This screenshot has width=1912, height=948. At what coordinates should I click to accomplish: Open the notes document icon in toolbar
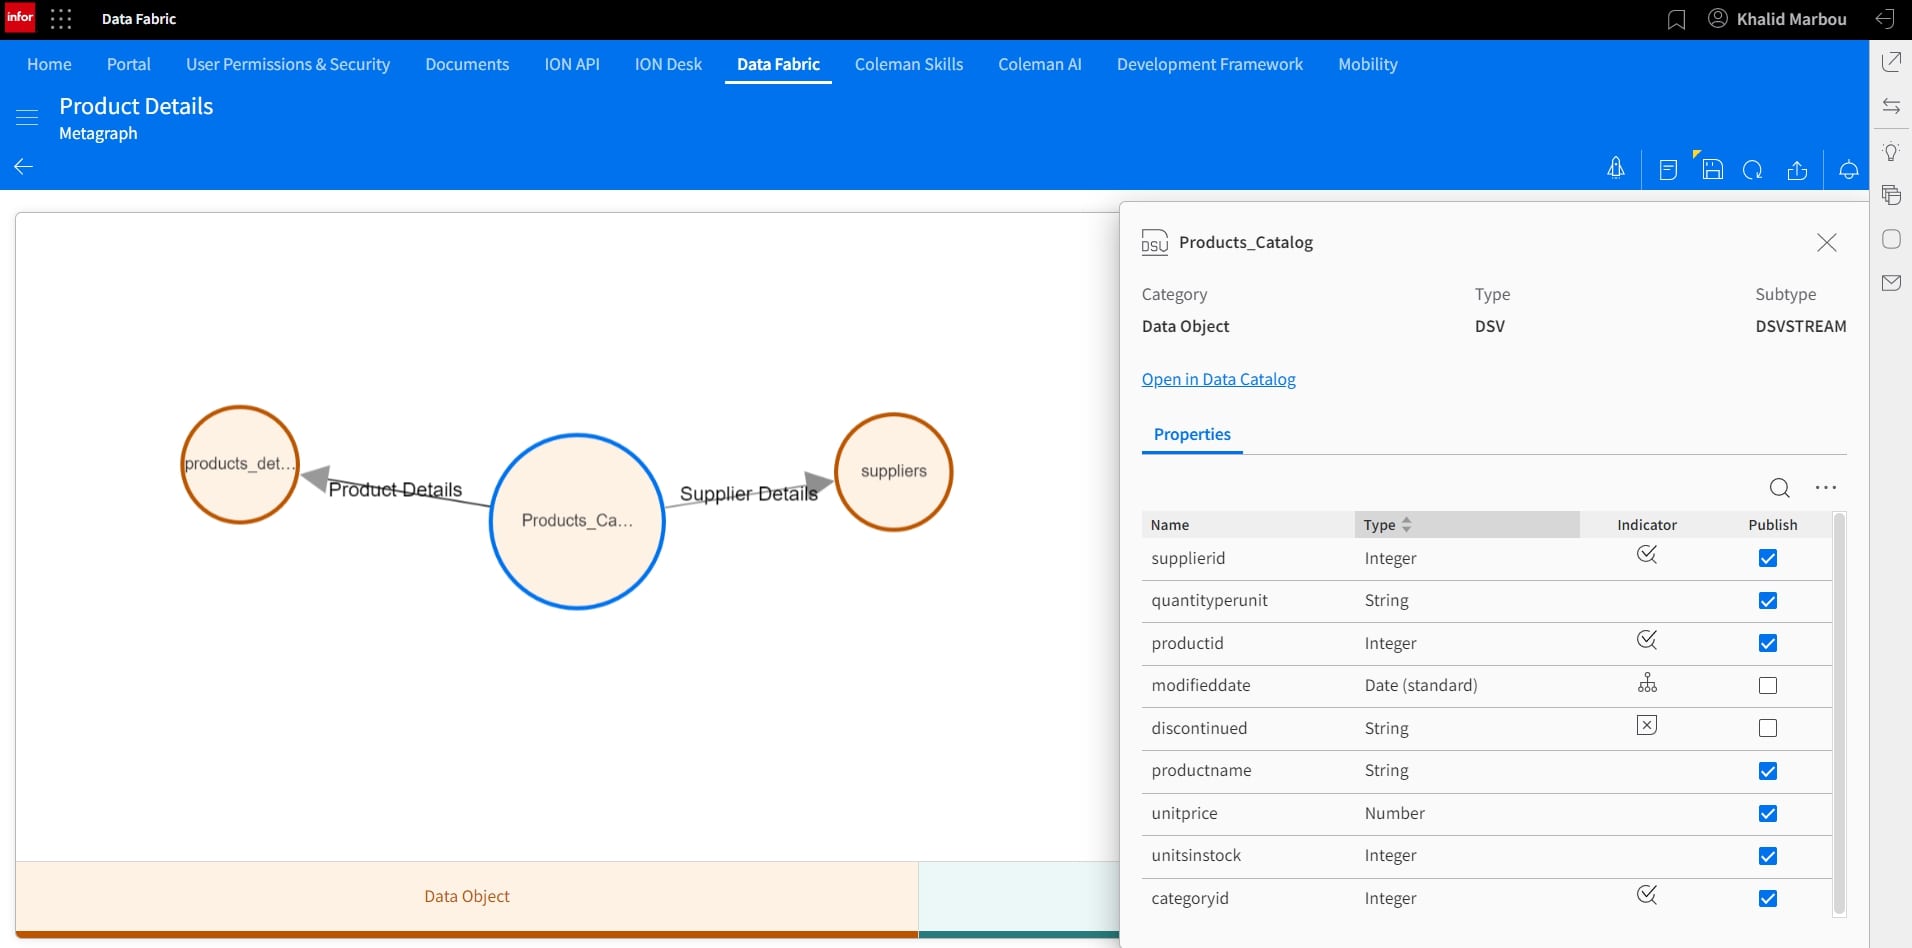[1668, 170]
